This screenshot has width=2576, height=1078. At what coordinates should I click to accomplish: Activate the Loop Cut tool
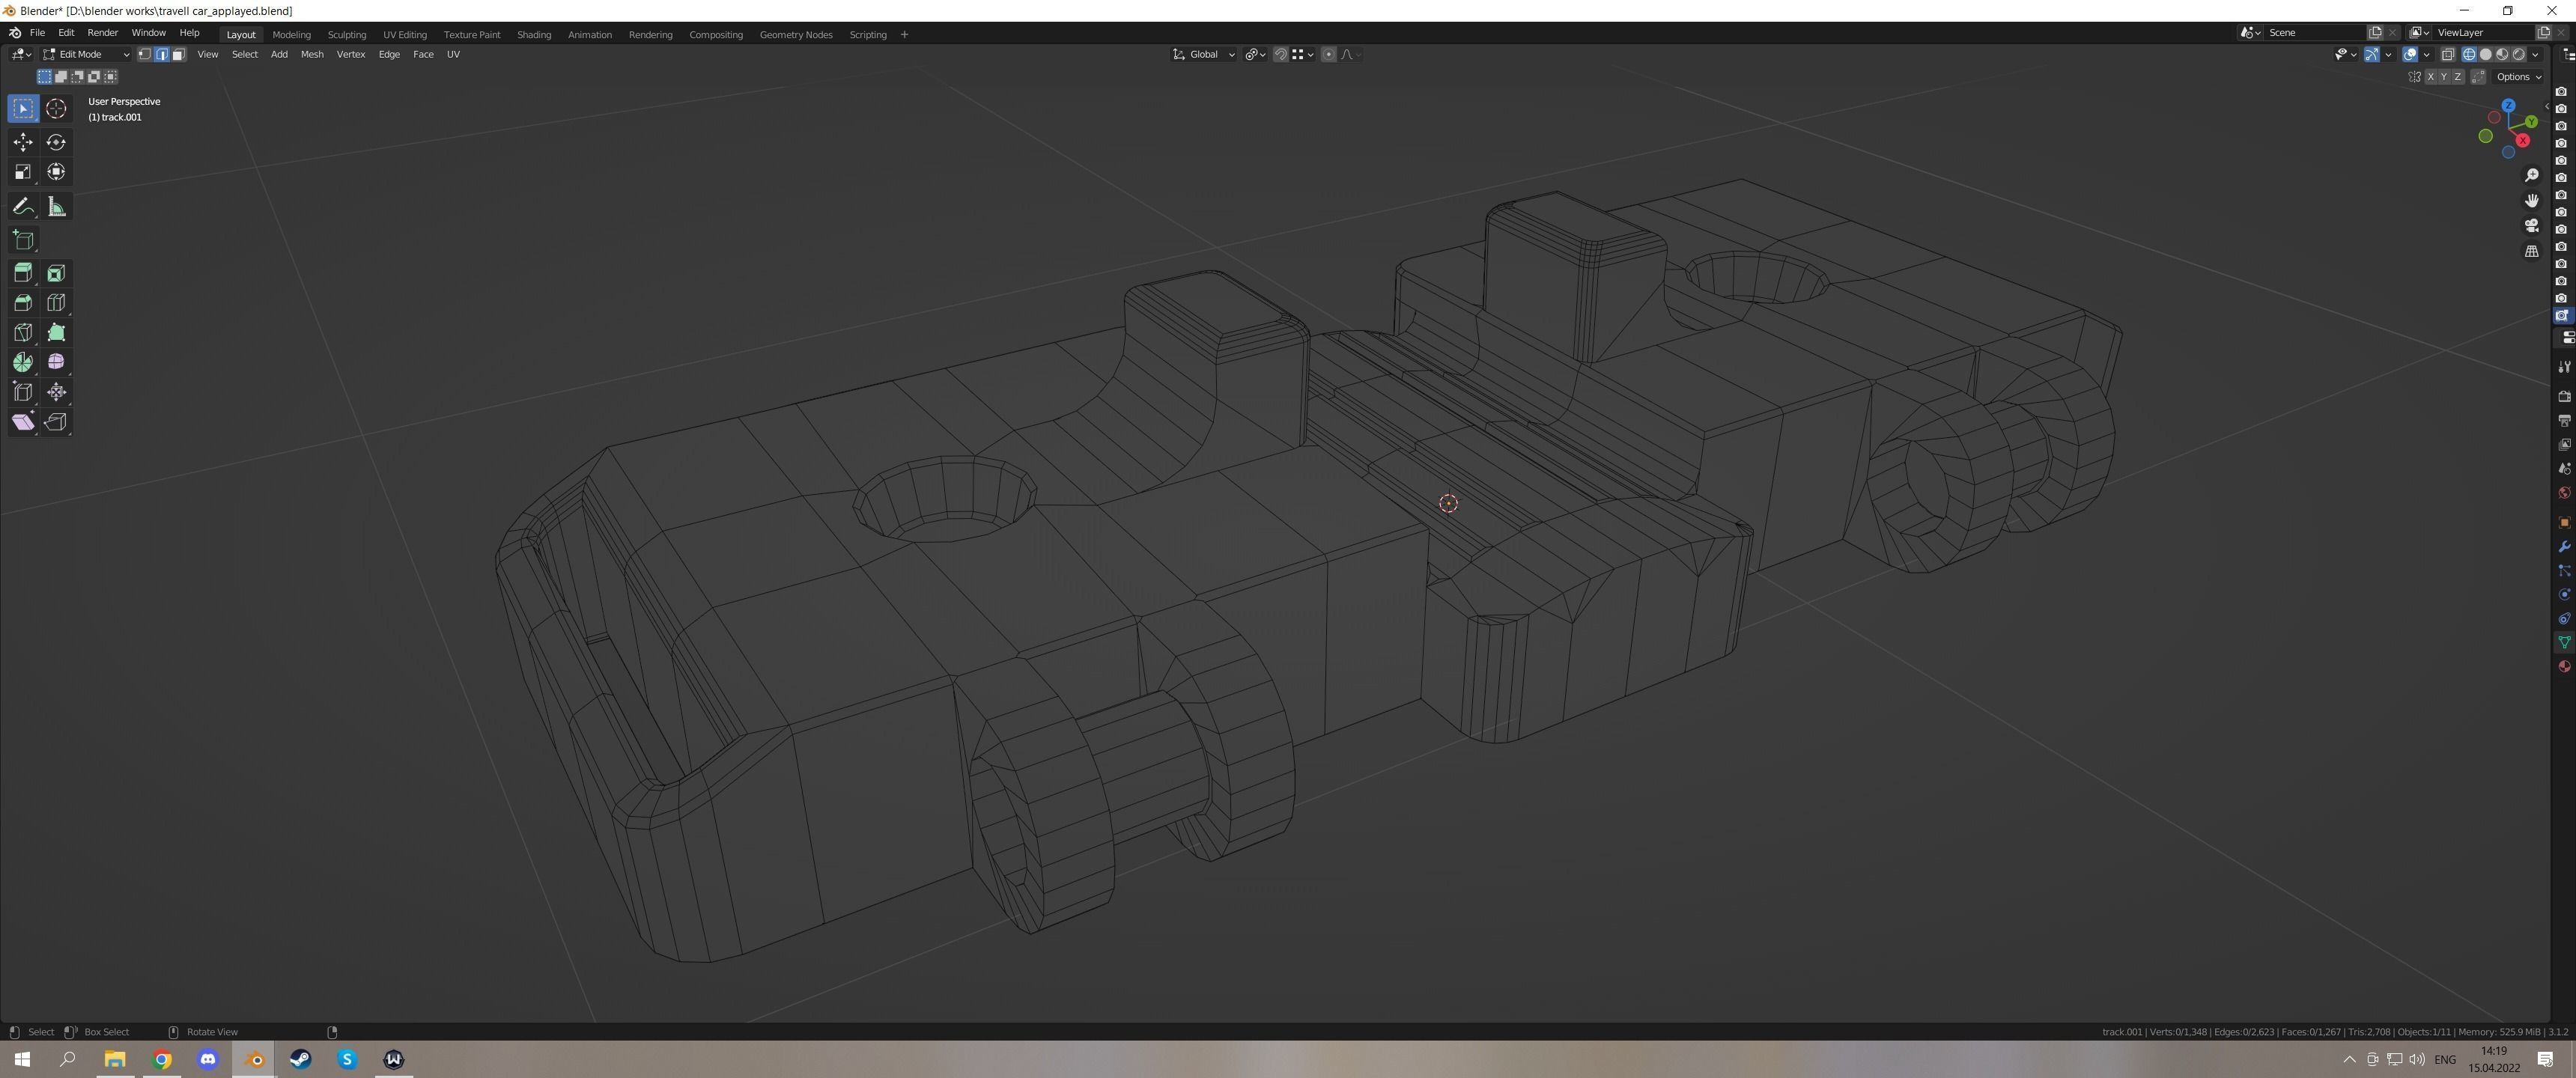[56, 303]
